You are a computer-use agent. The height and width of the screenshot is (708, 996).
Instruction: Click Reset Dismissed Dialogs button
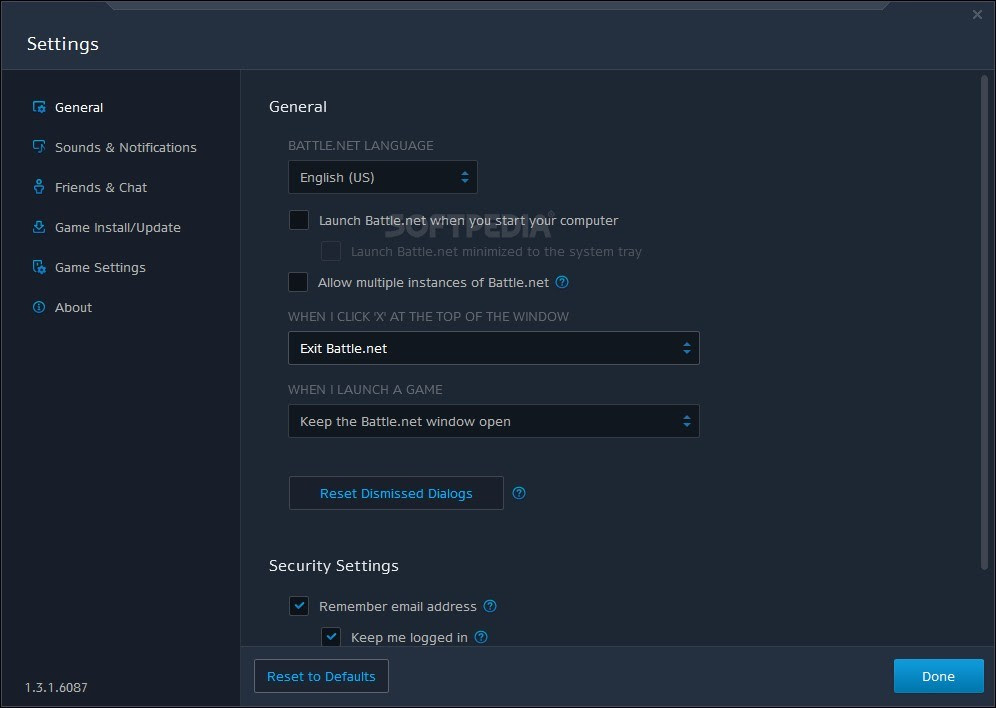(x=396, y=493)
